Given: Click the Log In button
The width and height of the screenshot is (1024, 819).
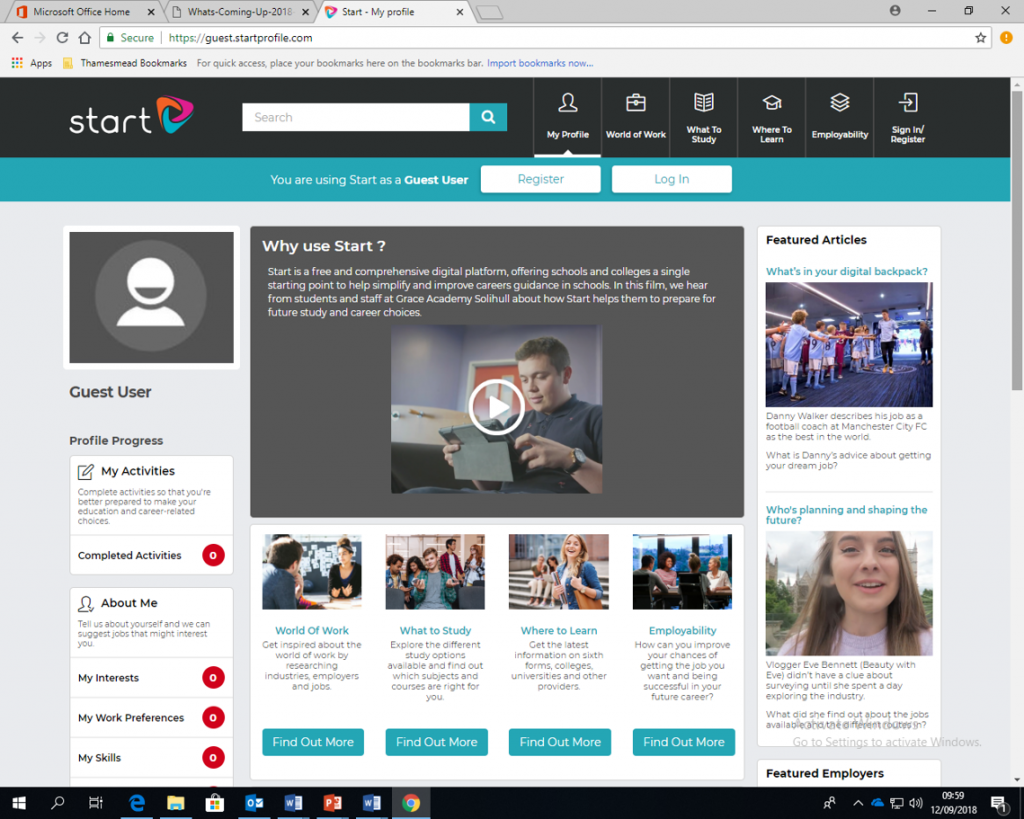Looking at the screenshot, I should point(671,179).
